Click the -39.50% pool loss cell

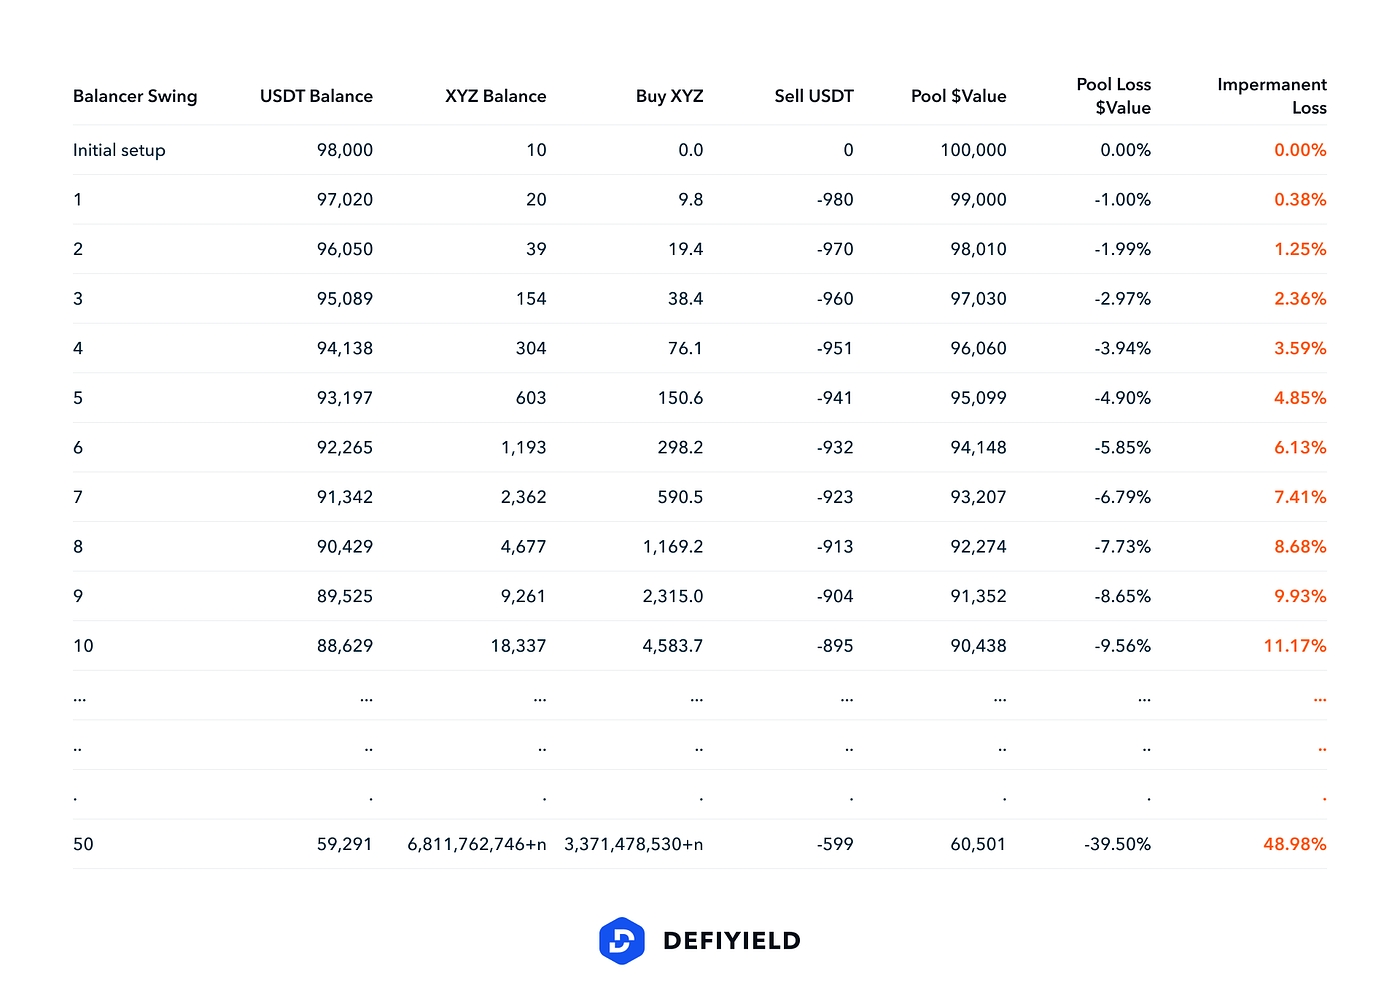pos(1117,844)
